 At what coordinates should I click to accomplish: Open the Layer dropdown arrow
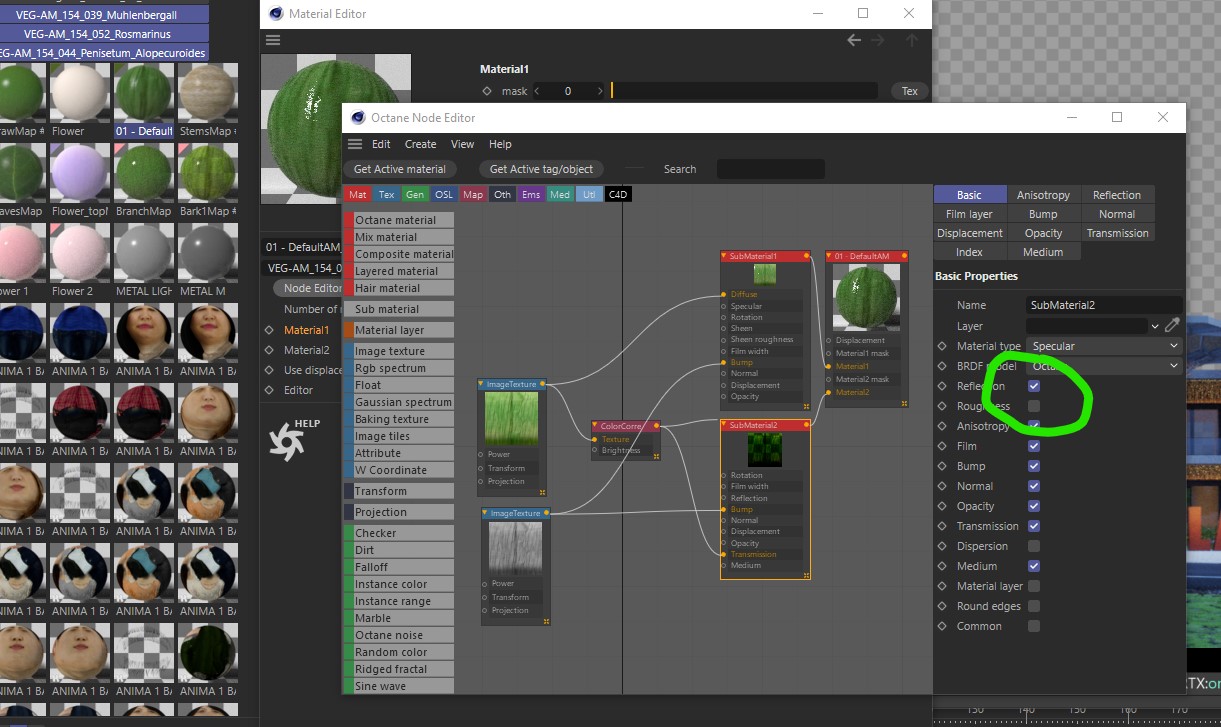point(1155,326)
